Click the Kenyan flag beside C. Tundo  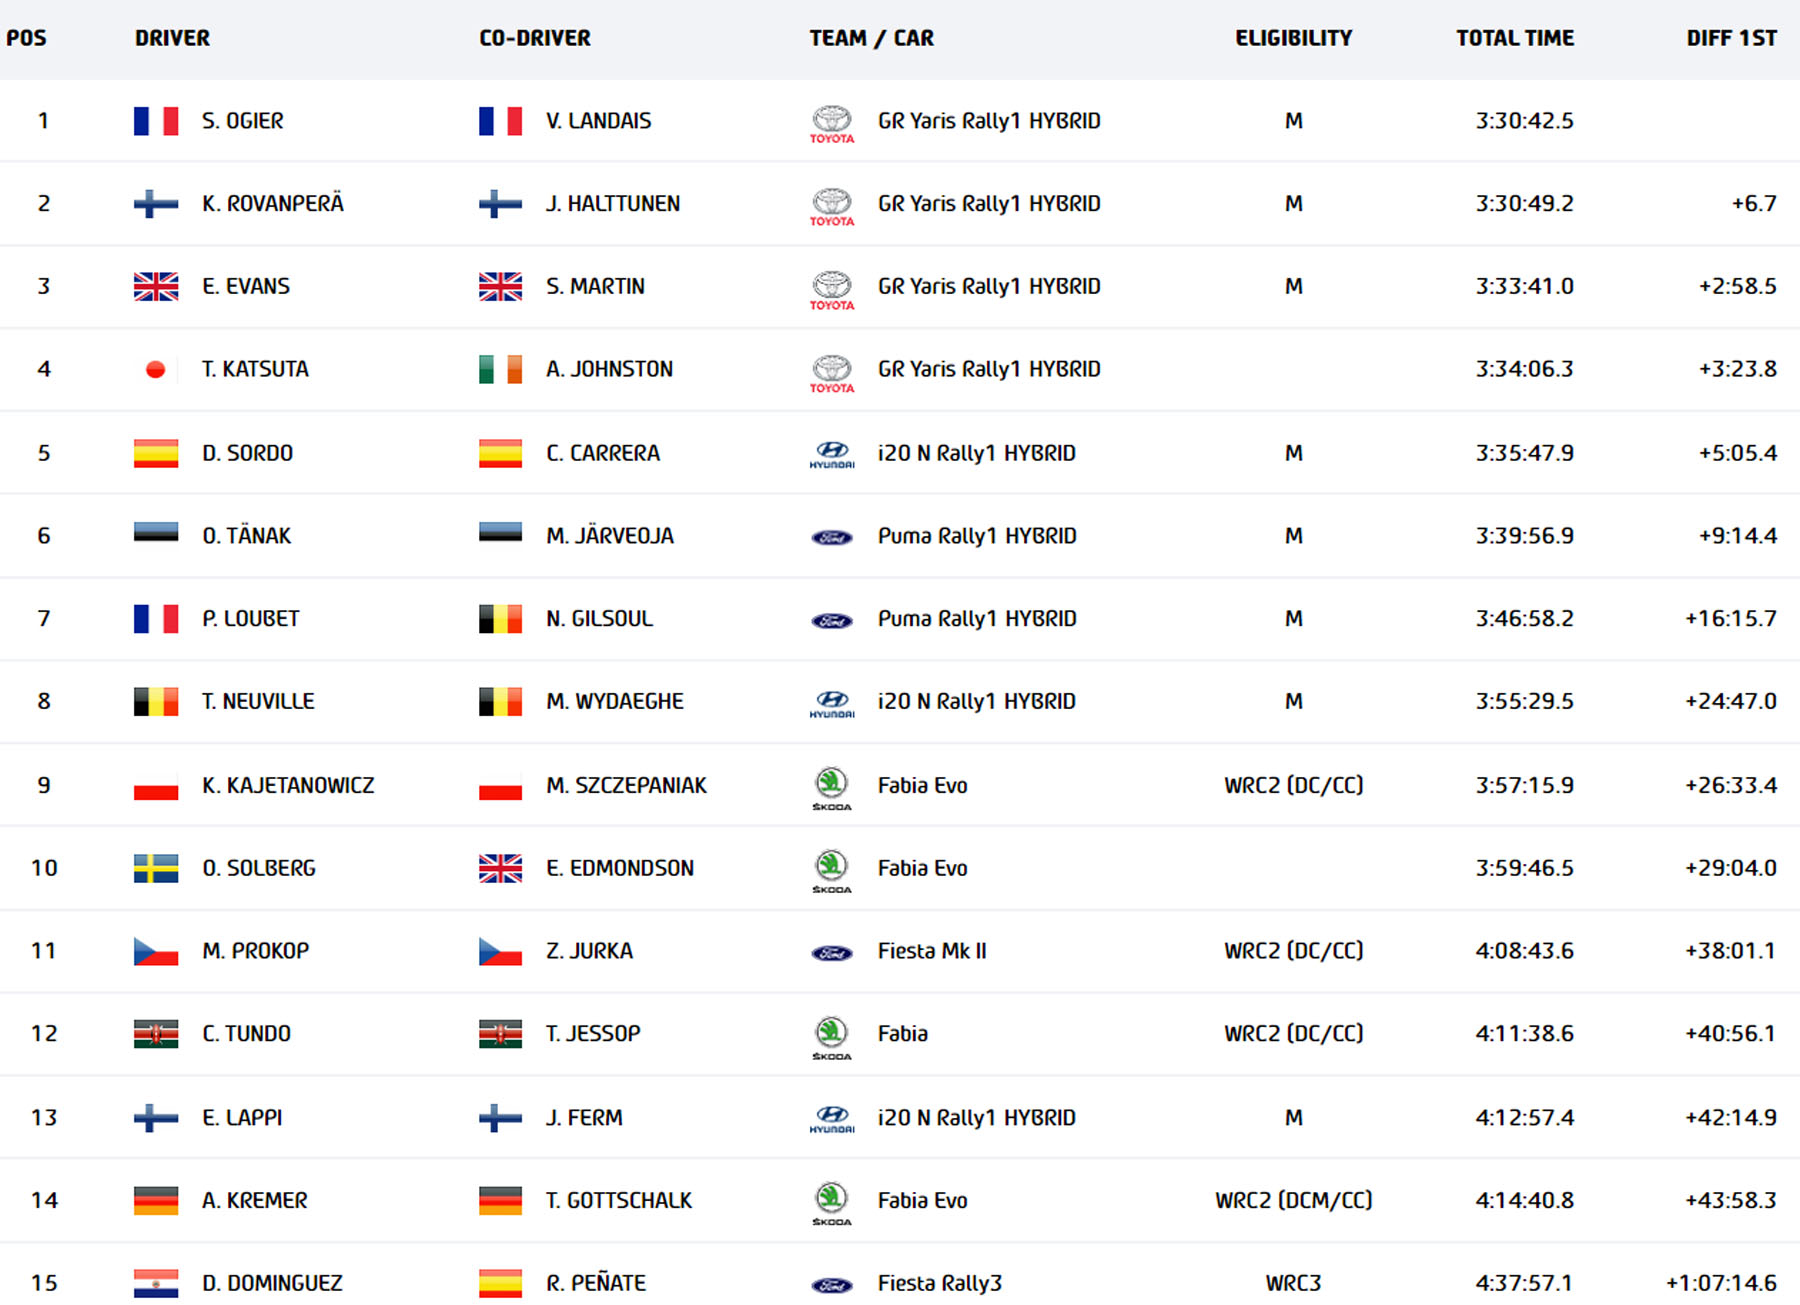pyautogui.click(x=156, y=1034)
